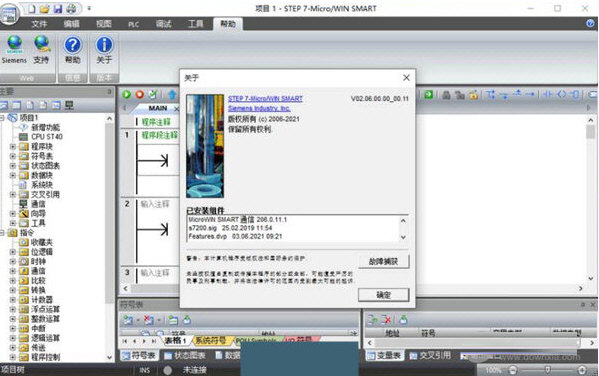The image size is (599, 376).
Task: Expand the 状态图表 tree node
Action: (13, 165)
